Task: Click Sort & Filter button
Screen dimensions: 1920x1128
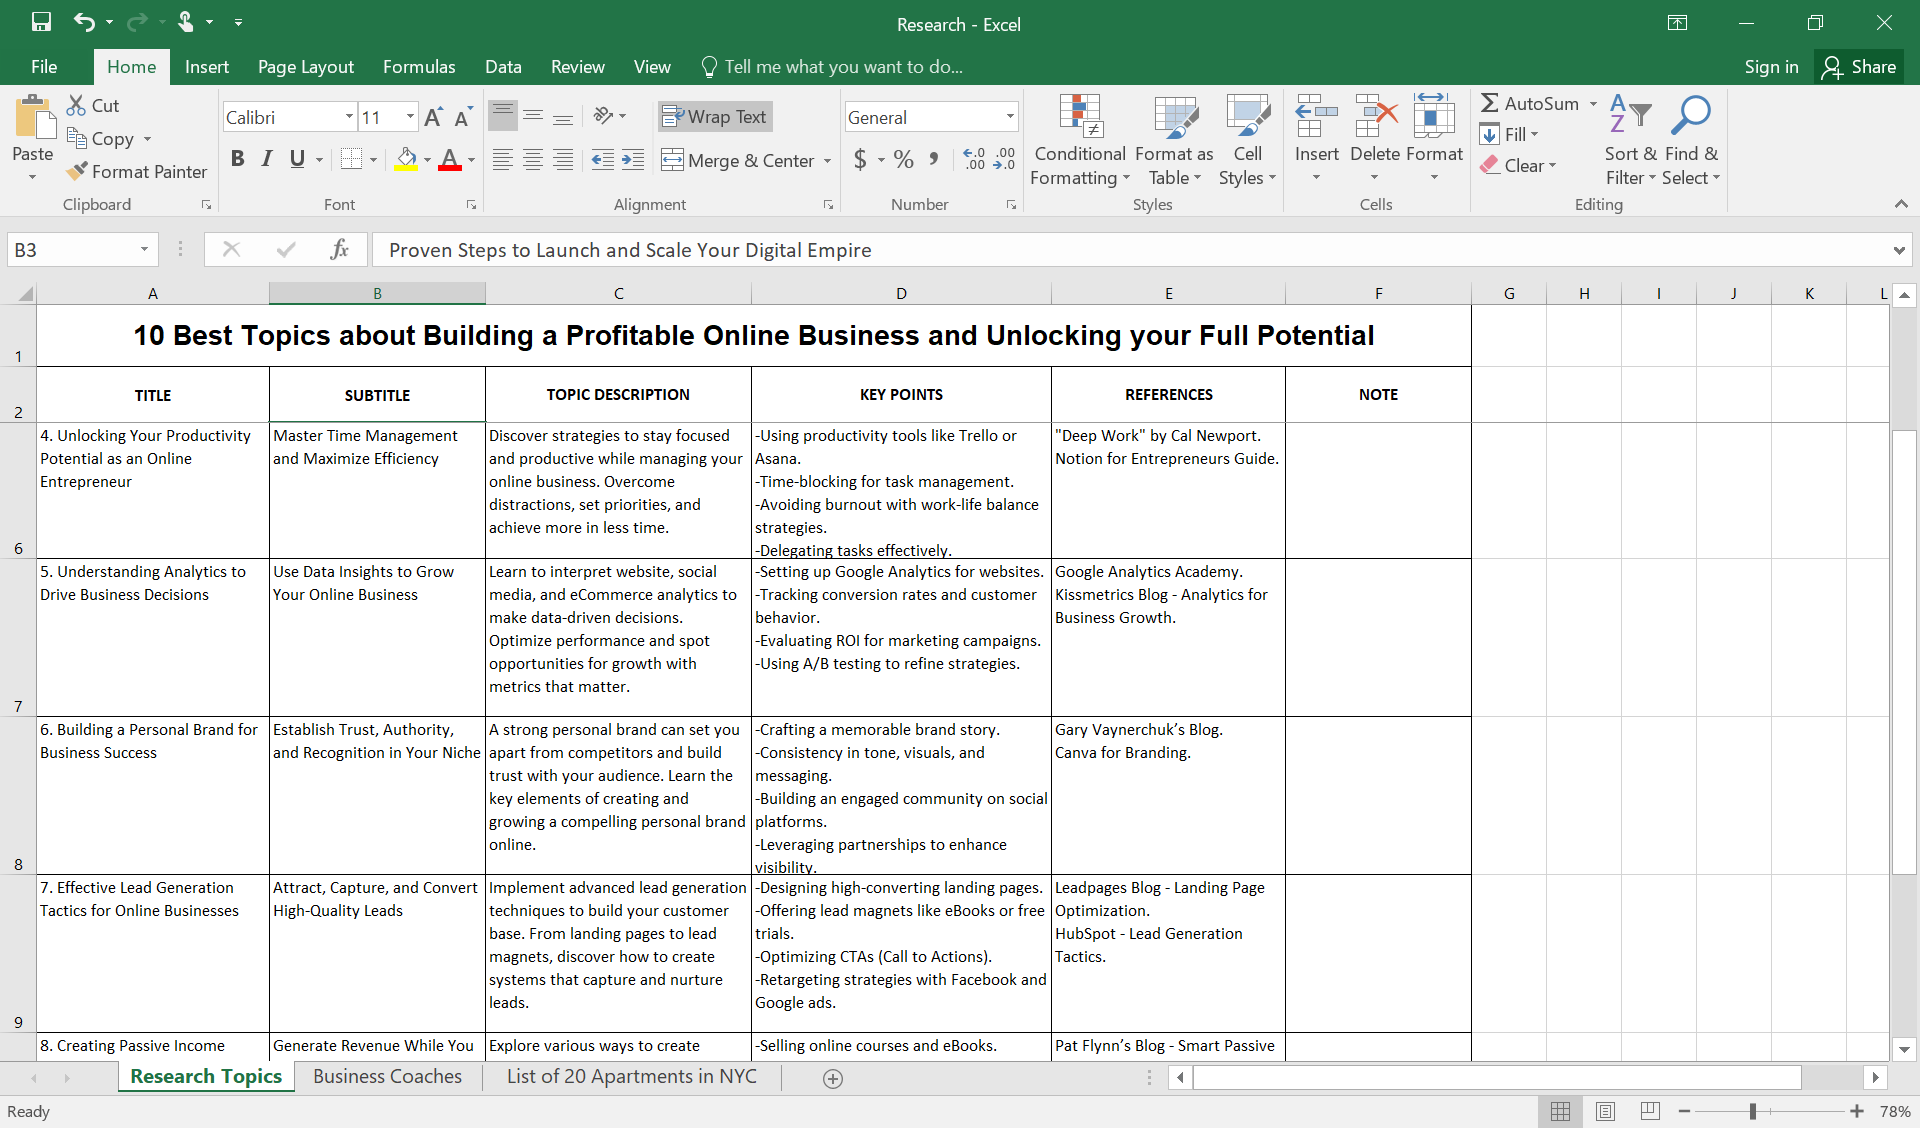Action: (1630, 140)
